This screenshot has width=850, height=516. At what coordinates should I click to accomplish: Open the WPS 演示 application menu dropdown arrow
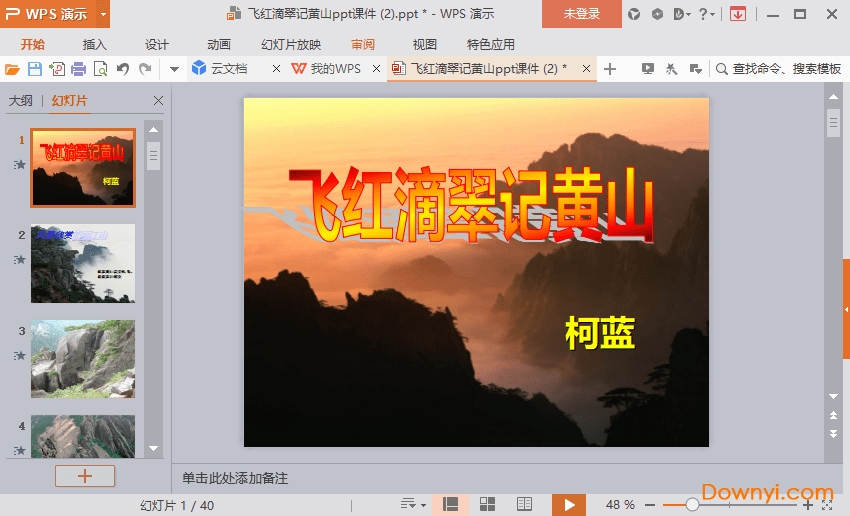pos(103,14)
